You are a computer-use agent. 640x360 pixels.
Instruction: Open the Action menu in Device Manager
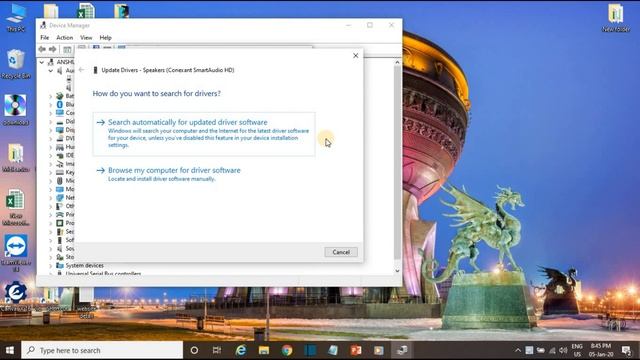click(64, 38)
